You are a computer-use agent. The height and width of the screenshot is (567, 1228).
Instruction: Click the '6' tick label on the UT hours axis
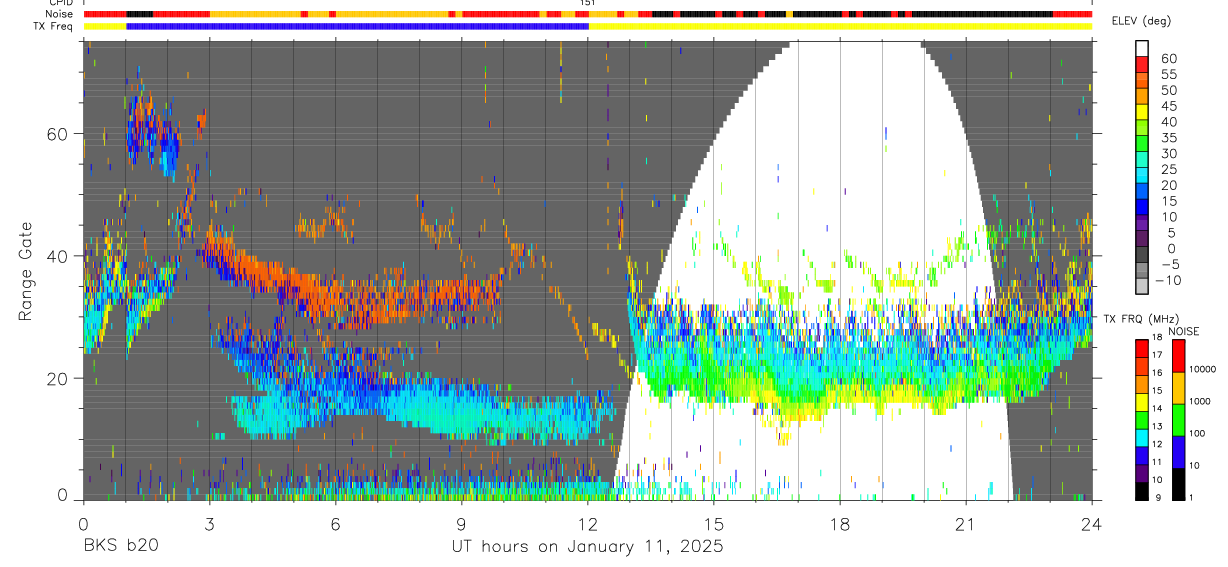pos(335,524)
